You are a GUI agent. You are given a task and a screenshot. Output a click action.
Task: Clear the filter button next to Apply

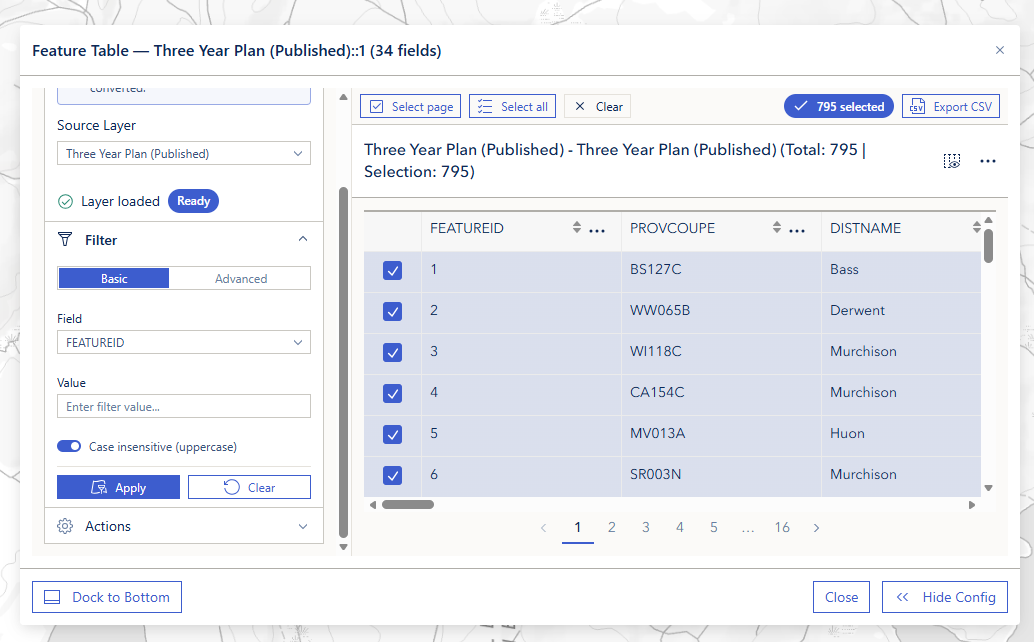tap(249, 487)
